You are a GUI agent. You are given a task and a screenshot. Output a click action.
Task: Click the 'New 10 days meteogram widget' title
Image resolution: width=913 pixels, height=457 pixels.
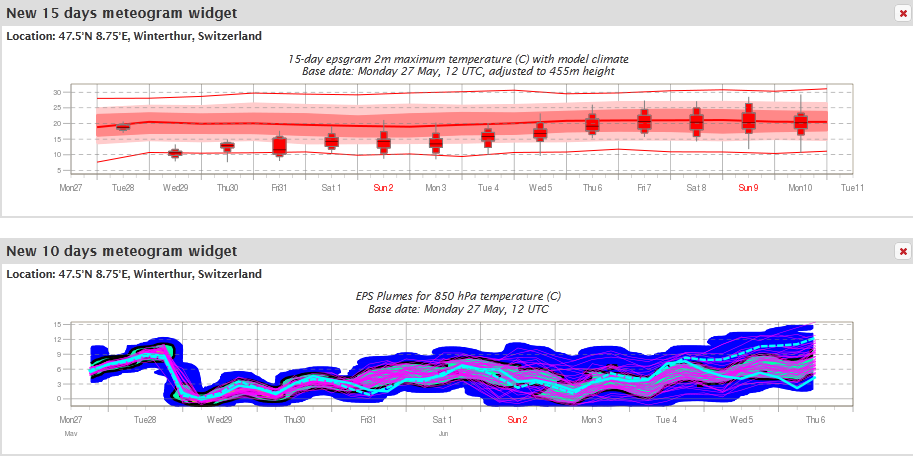click(122, 251)
